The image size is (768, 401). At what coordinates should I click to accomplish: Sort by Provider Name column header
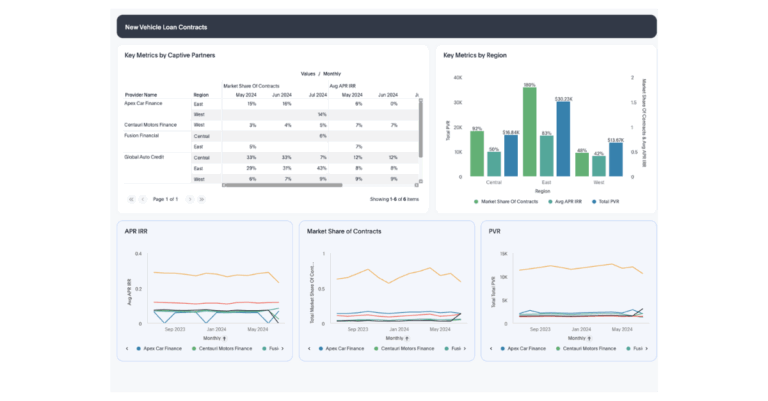140,94
